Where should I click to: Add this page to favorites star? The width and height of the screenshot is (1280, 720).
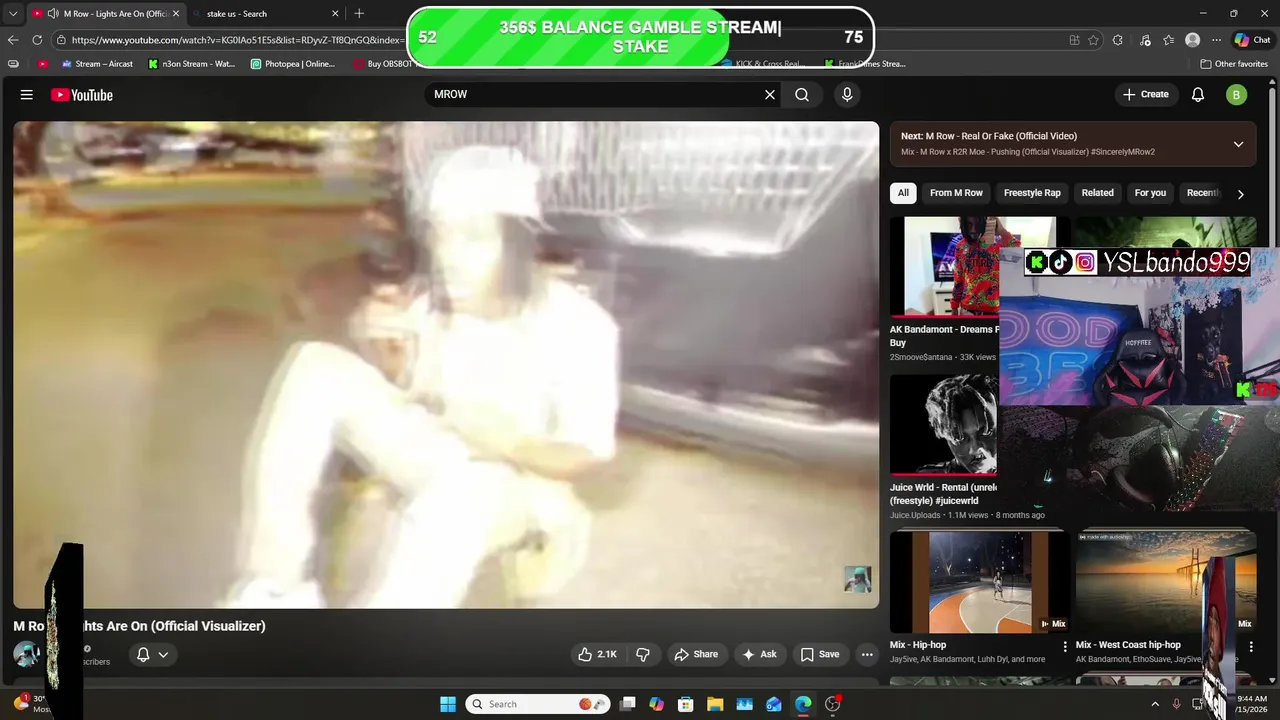1093,40
